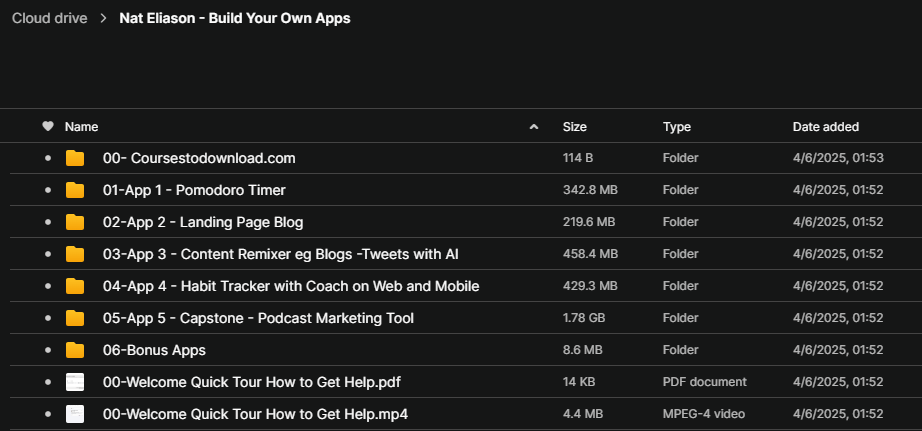Image resolution: width=922 pixels, height=431 pixels.
Task: Click the heart favourites column header icon
Action: click(48, 126)
